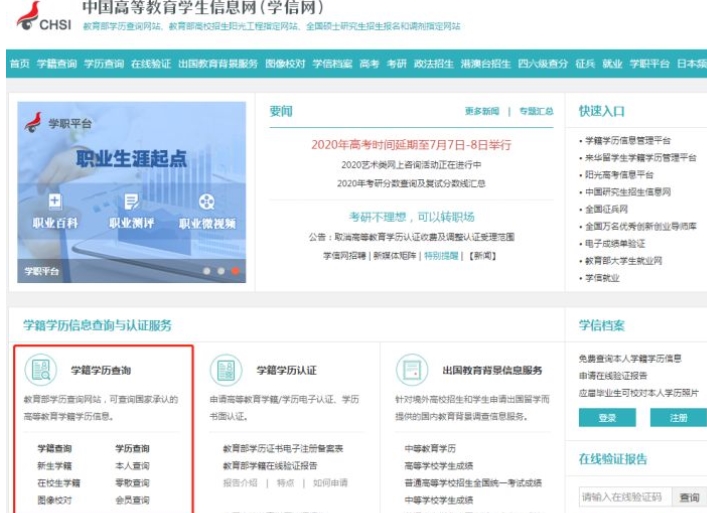This screenshot has width=707, height=513.
Task: Open 教育部大学生就业网 quick link
Action: point(623,261)
